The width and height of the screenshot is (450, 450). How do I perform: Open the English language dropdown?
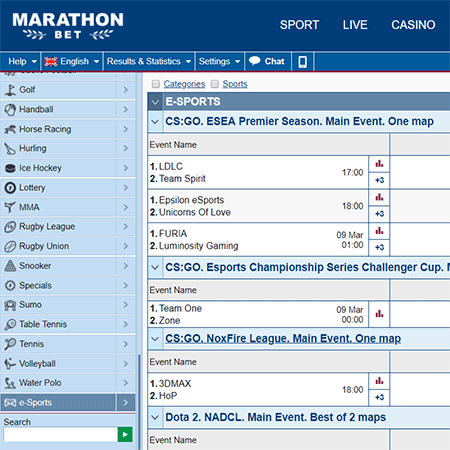pos(71,61)
